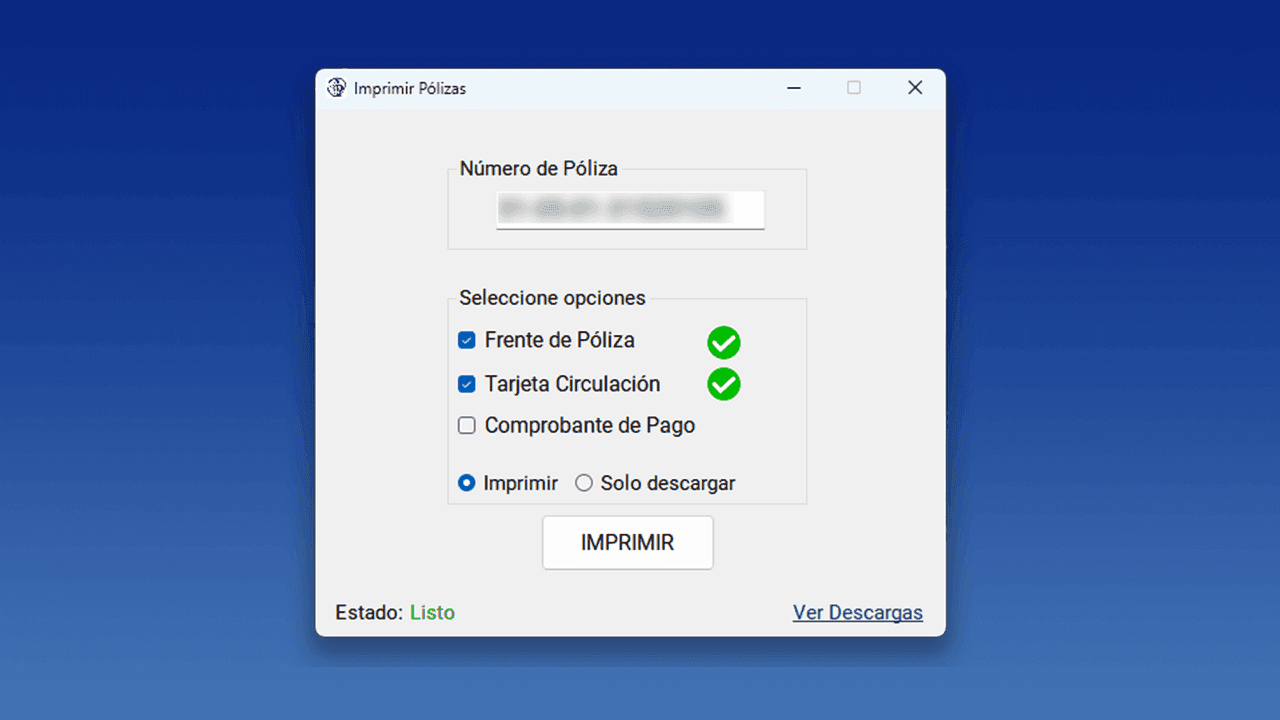1280x720 pixels.
Task: Focus the Número de Póliza input field
Action: [631, 210]
